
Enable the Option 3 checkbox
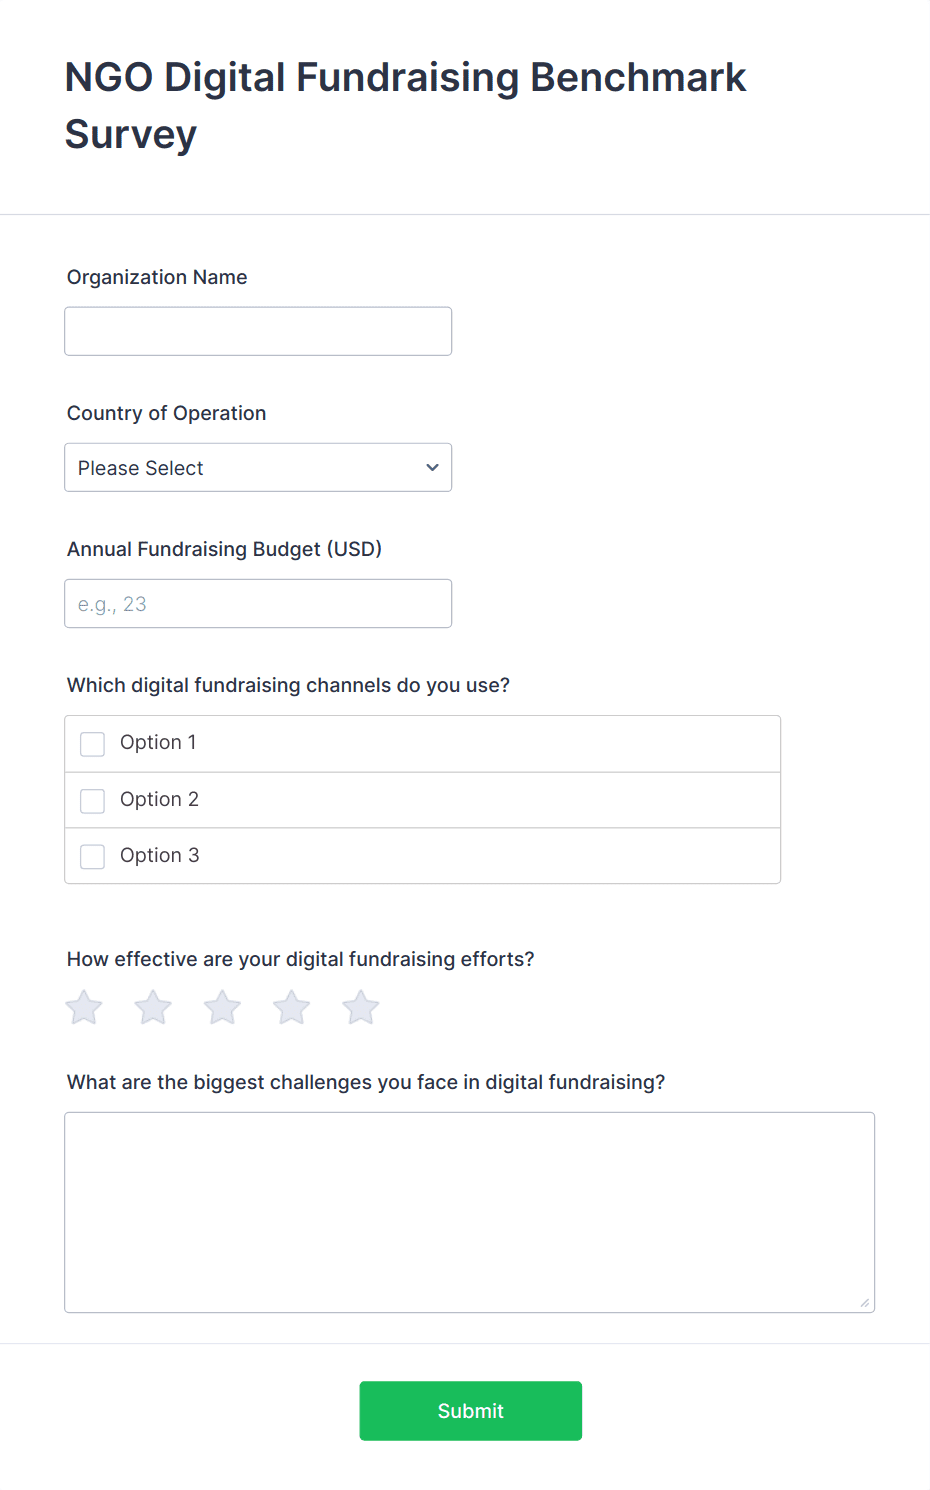[92, 857]
